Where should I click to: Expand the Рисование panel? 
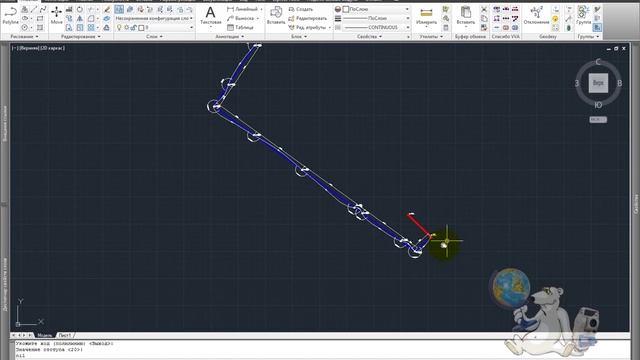pos(24,37)
